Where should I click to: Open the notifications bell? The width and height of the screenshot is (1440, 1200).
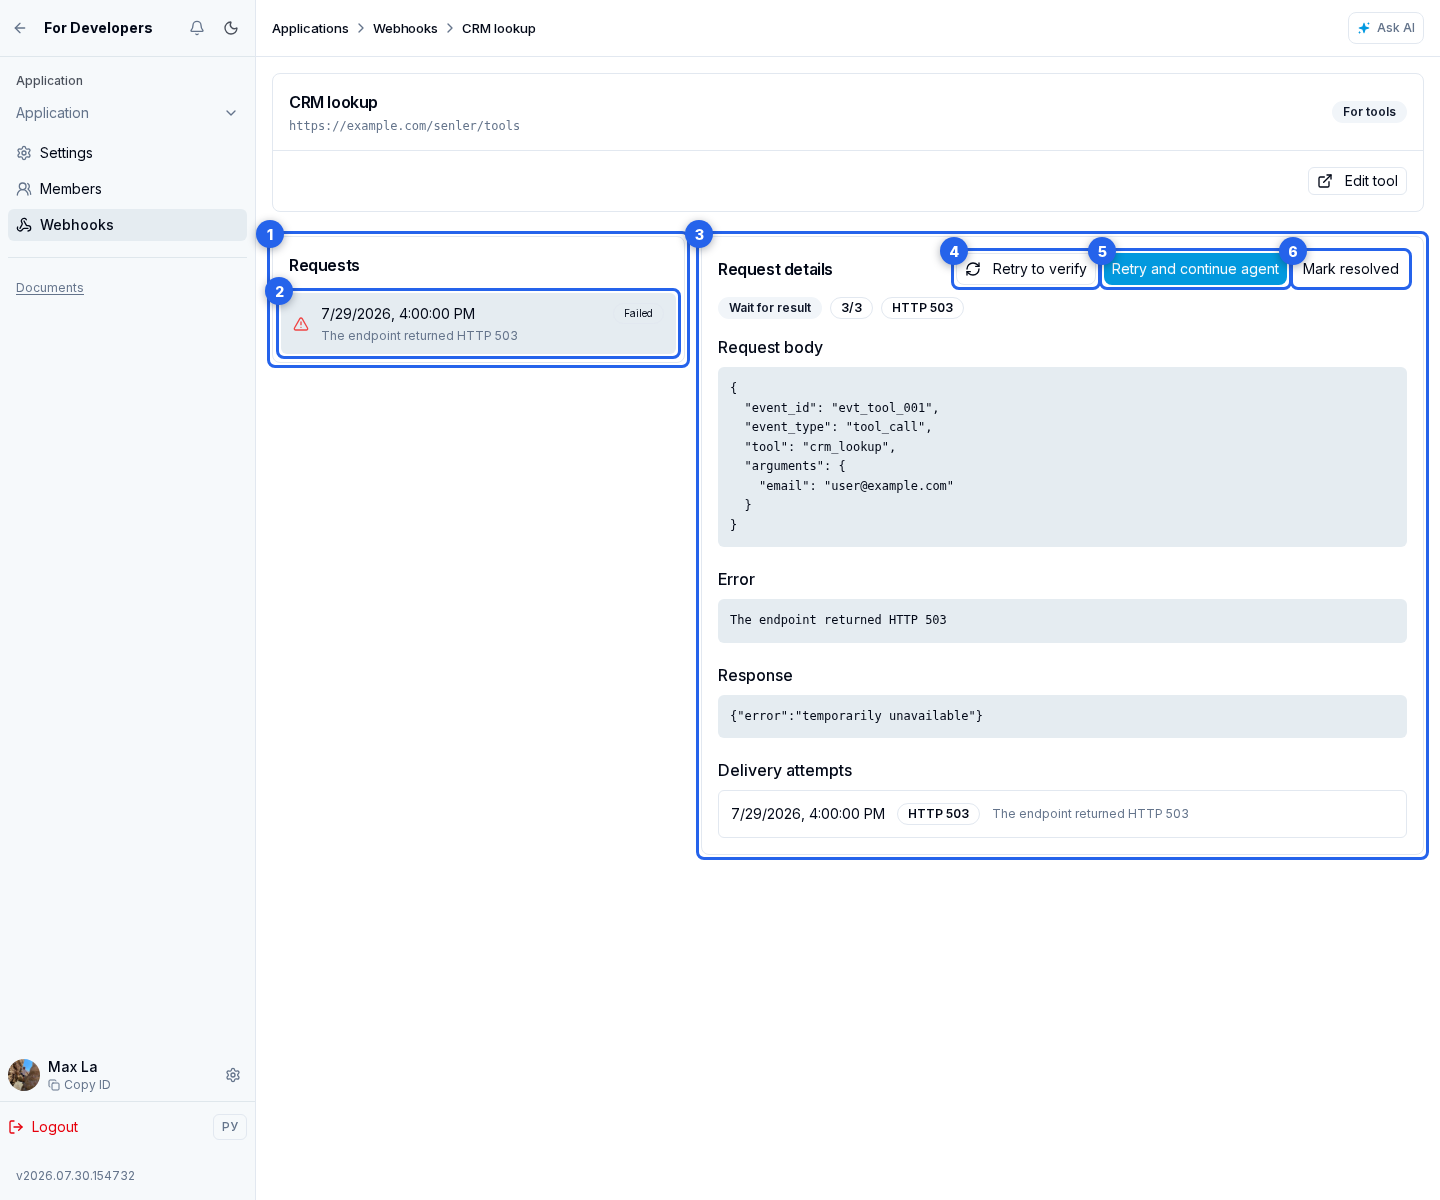(x=197, y=28)
